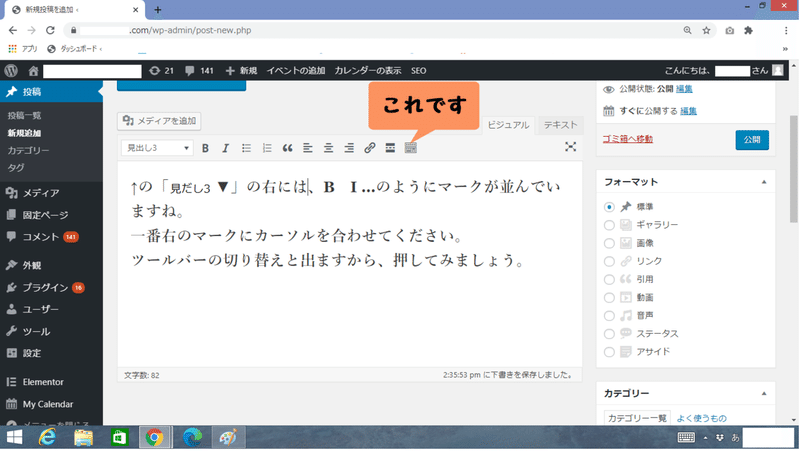The image size is (800, 451).
Task: Open よく使うもの category tab
Action: 702,418
